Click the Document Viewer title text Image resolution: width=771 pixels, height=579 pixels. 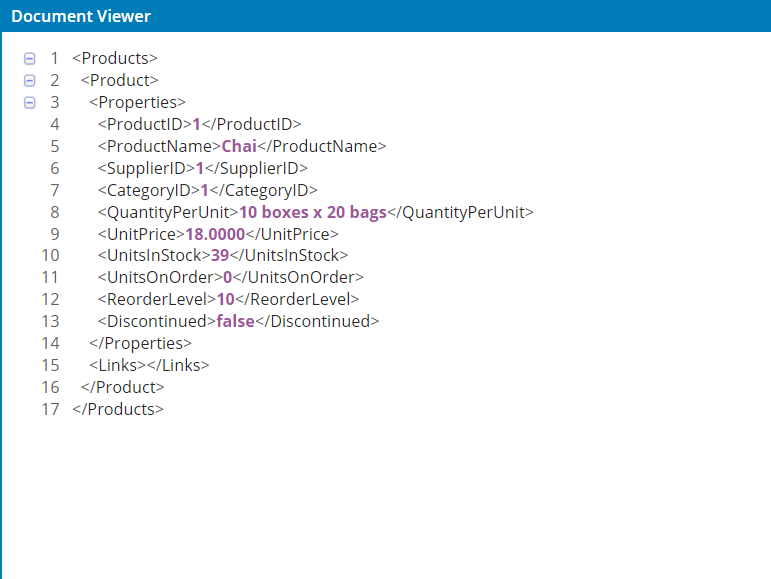tap(81, 16)
